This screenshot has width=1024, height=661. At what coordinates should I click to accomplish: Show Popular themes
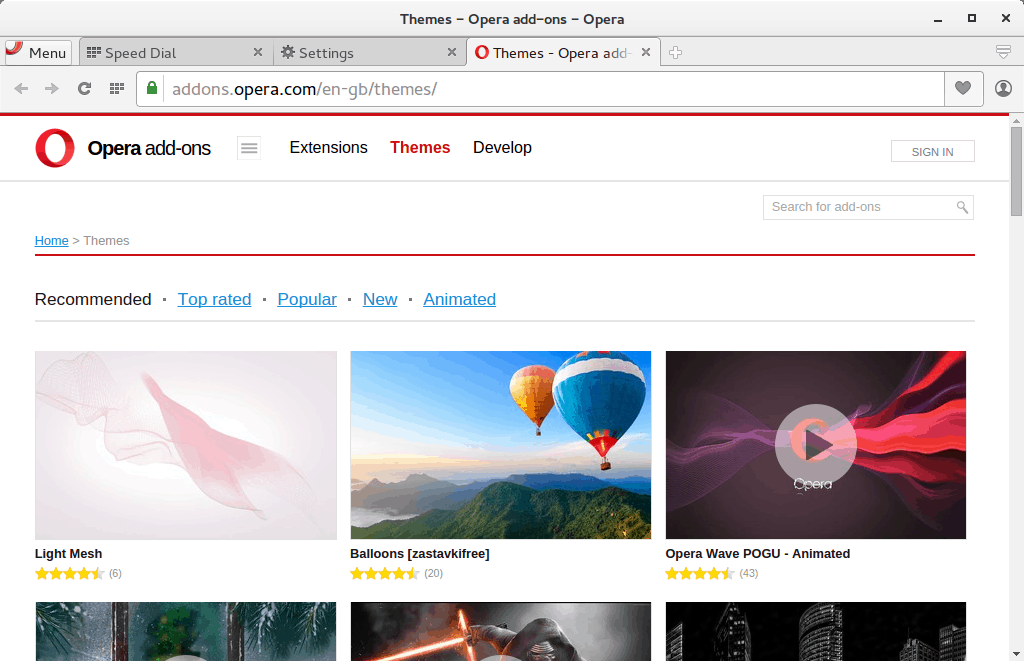click(x=307, y=299)
